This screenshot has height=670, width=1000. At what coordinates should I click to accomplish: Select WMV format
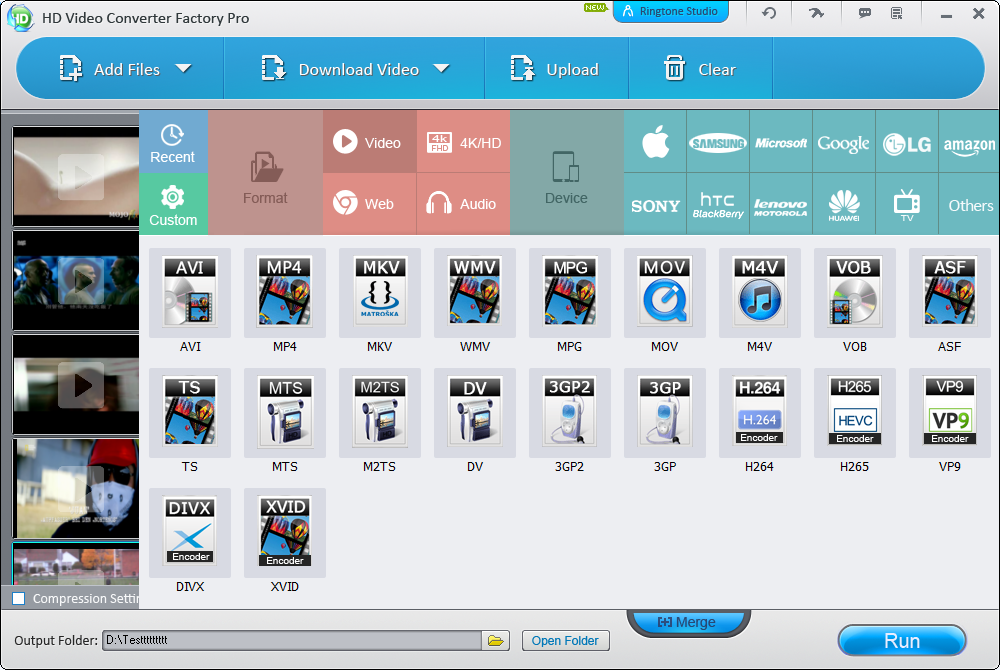(x=474, y=293)
